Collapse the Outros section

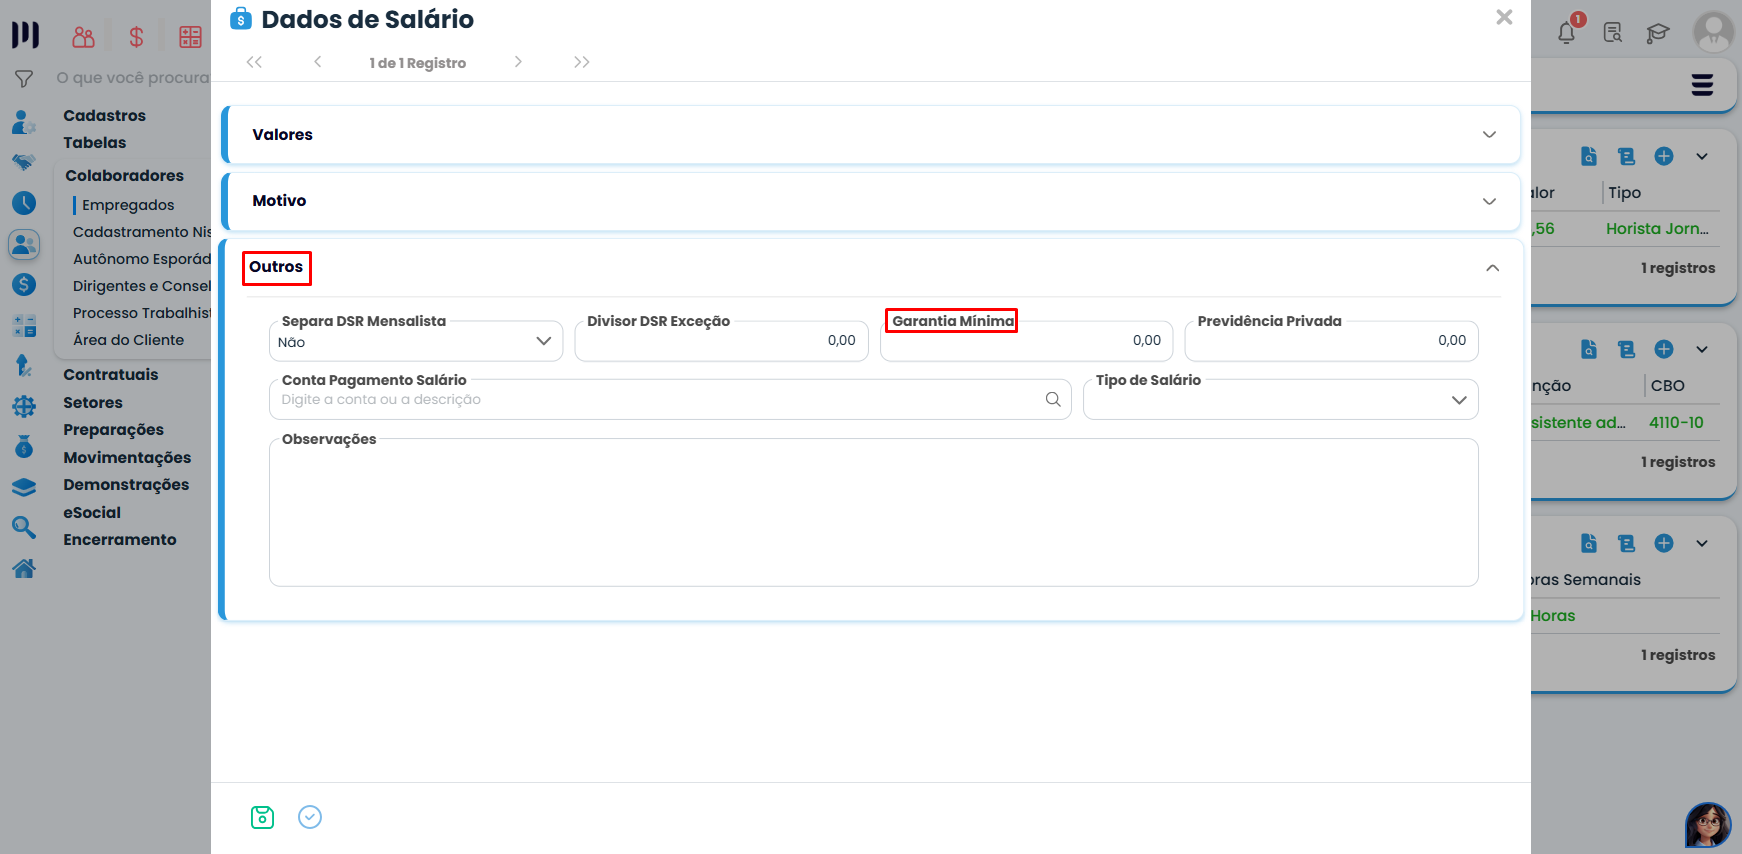[x=1492, y=268]
